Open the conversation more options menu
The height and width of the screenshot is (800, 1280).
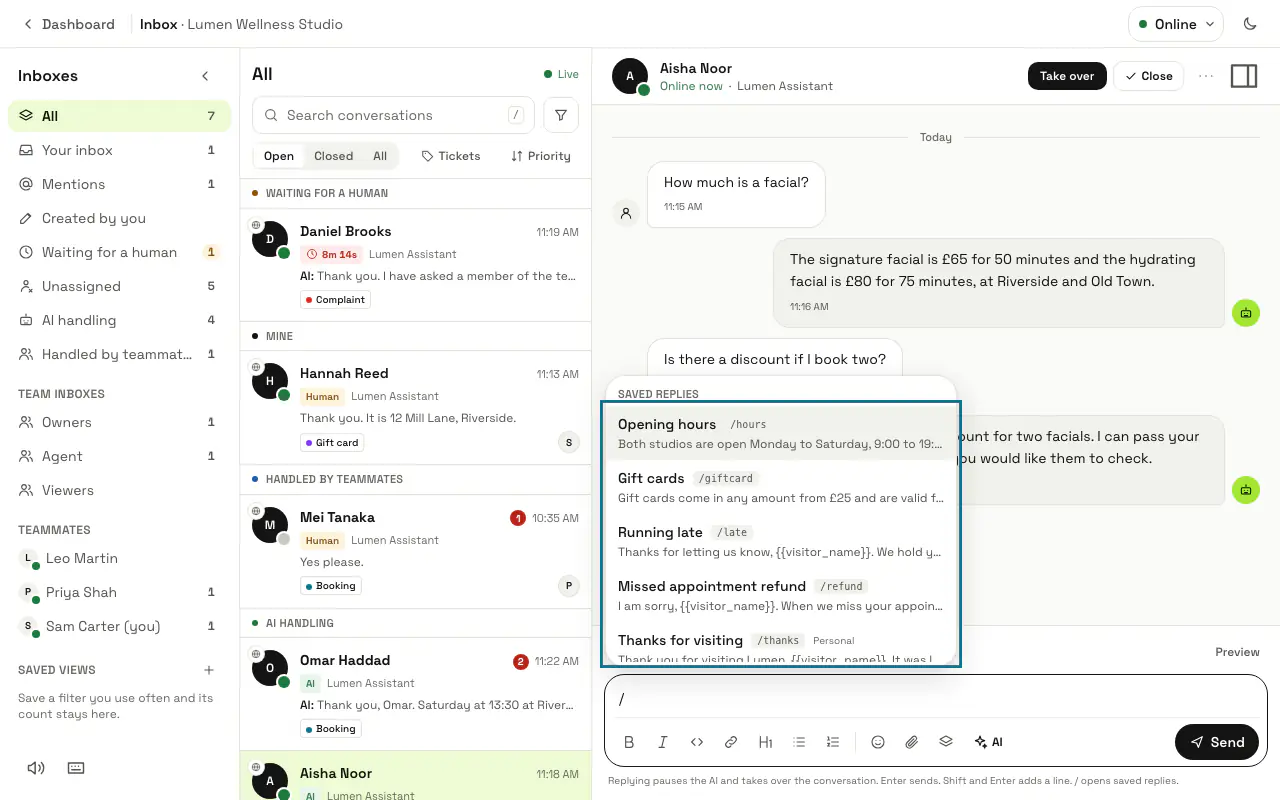[x=1206, y=76]
